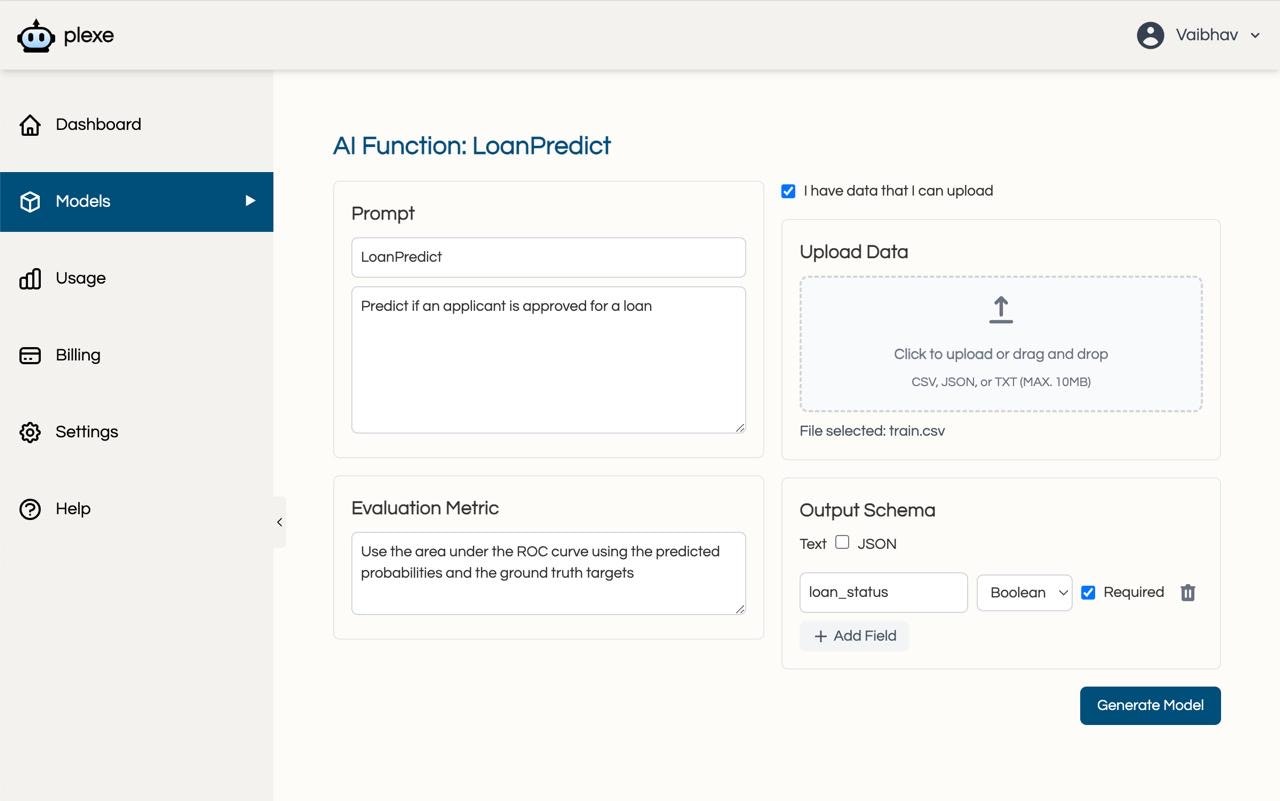Click the Dashboard home icon

(x=30, y=125)
